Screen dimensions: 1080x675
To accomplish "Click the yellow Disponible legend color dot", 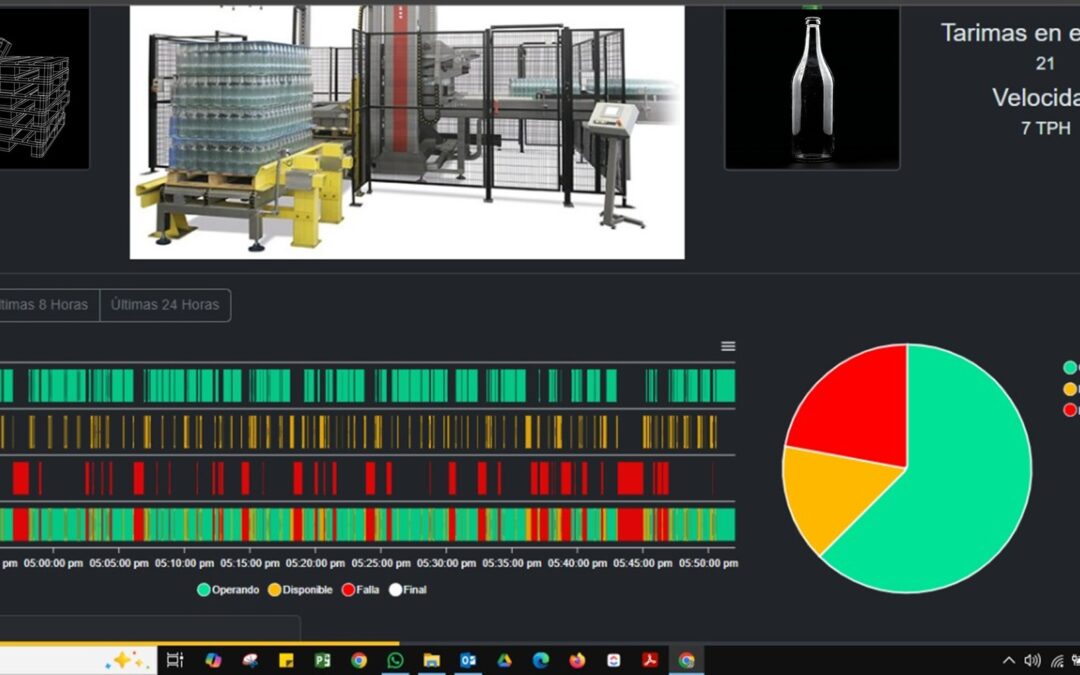I will pyautogui.click(x=273, y=589).
